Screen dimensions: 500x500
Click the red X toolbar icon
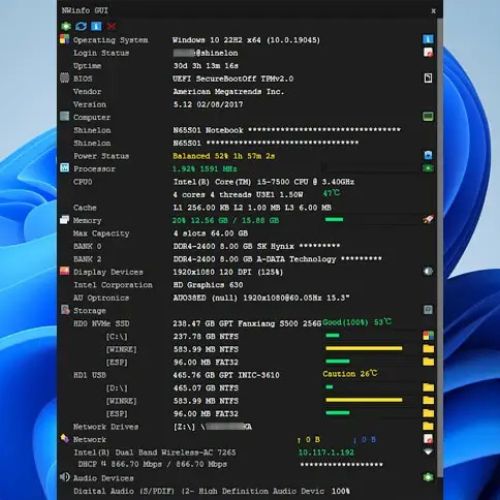pos(112,26)
